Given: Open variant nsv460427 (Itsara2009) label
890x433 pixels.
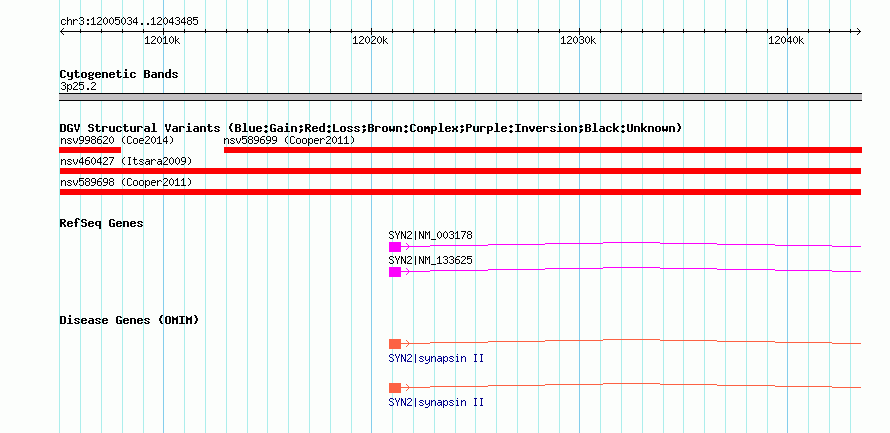Looking at the screenshot, I should point(126,162).
